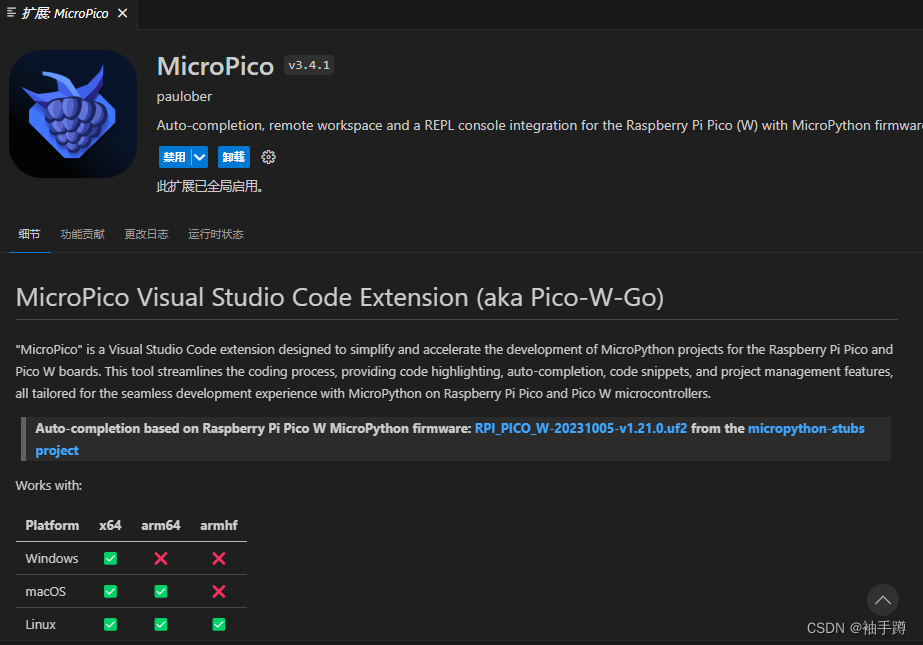Open the extension settings gear icon
Image resolution: width=923 pixels, height=645 pixels.
click(266, 157)
